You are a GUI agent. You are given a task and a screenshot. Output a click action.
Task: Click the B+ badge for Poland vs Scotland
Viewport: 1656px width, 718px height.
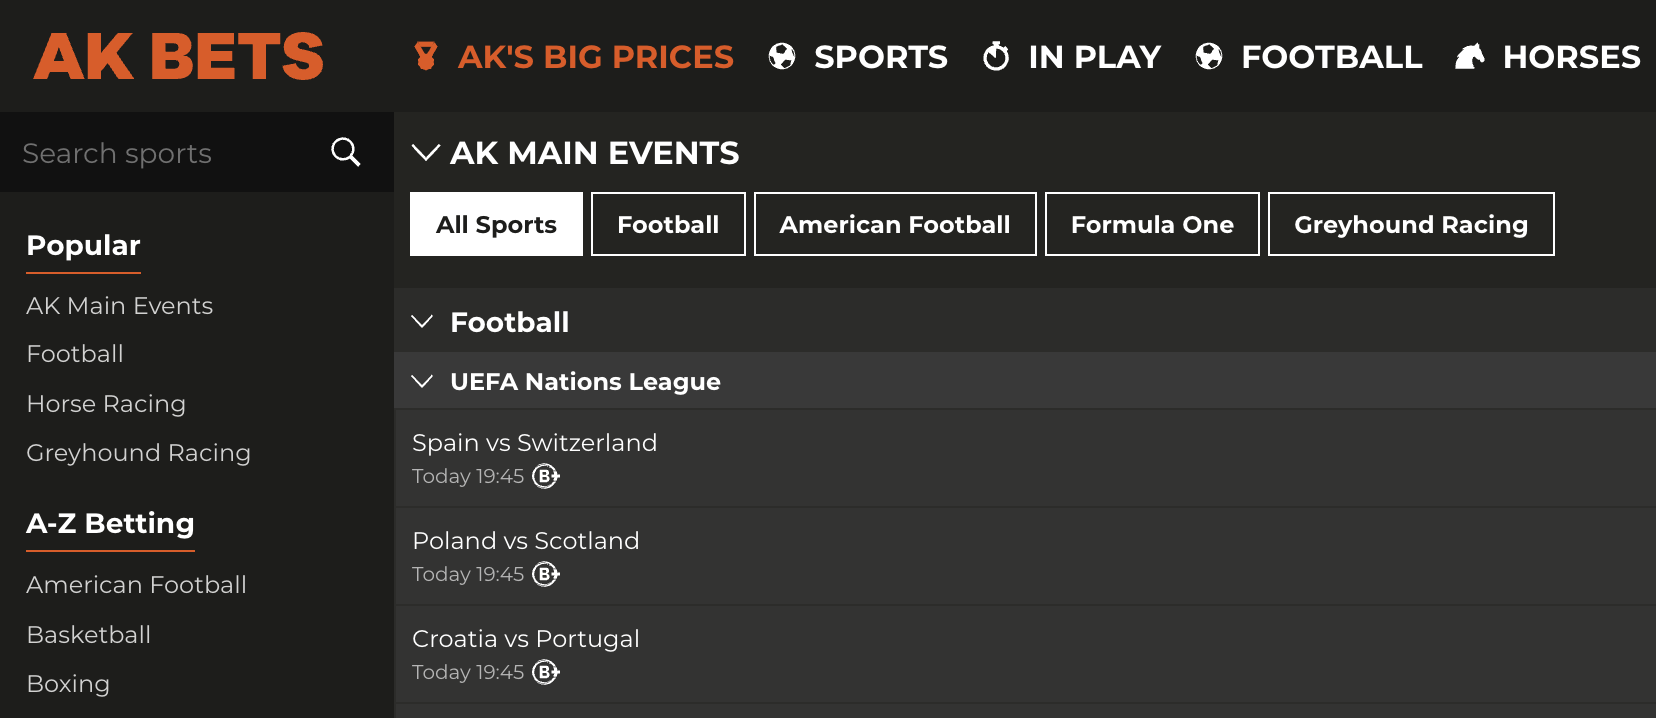(x=546, y=574)
